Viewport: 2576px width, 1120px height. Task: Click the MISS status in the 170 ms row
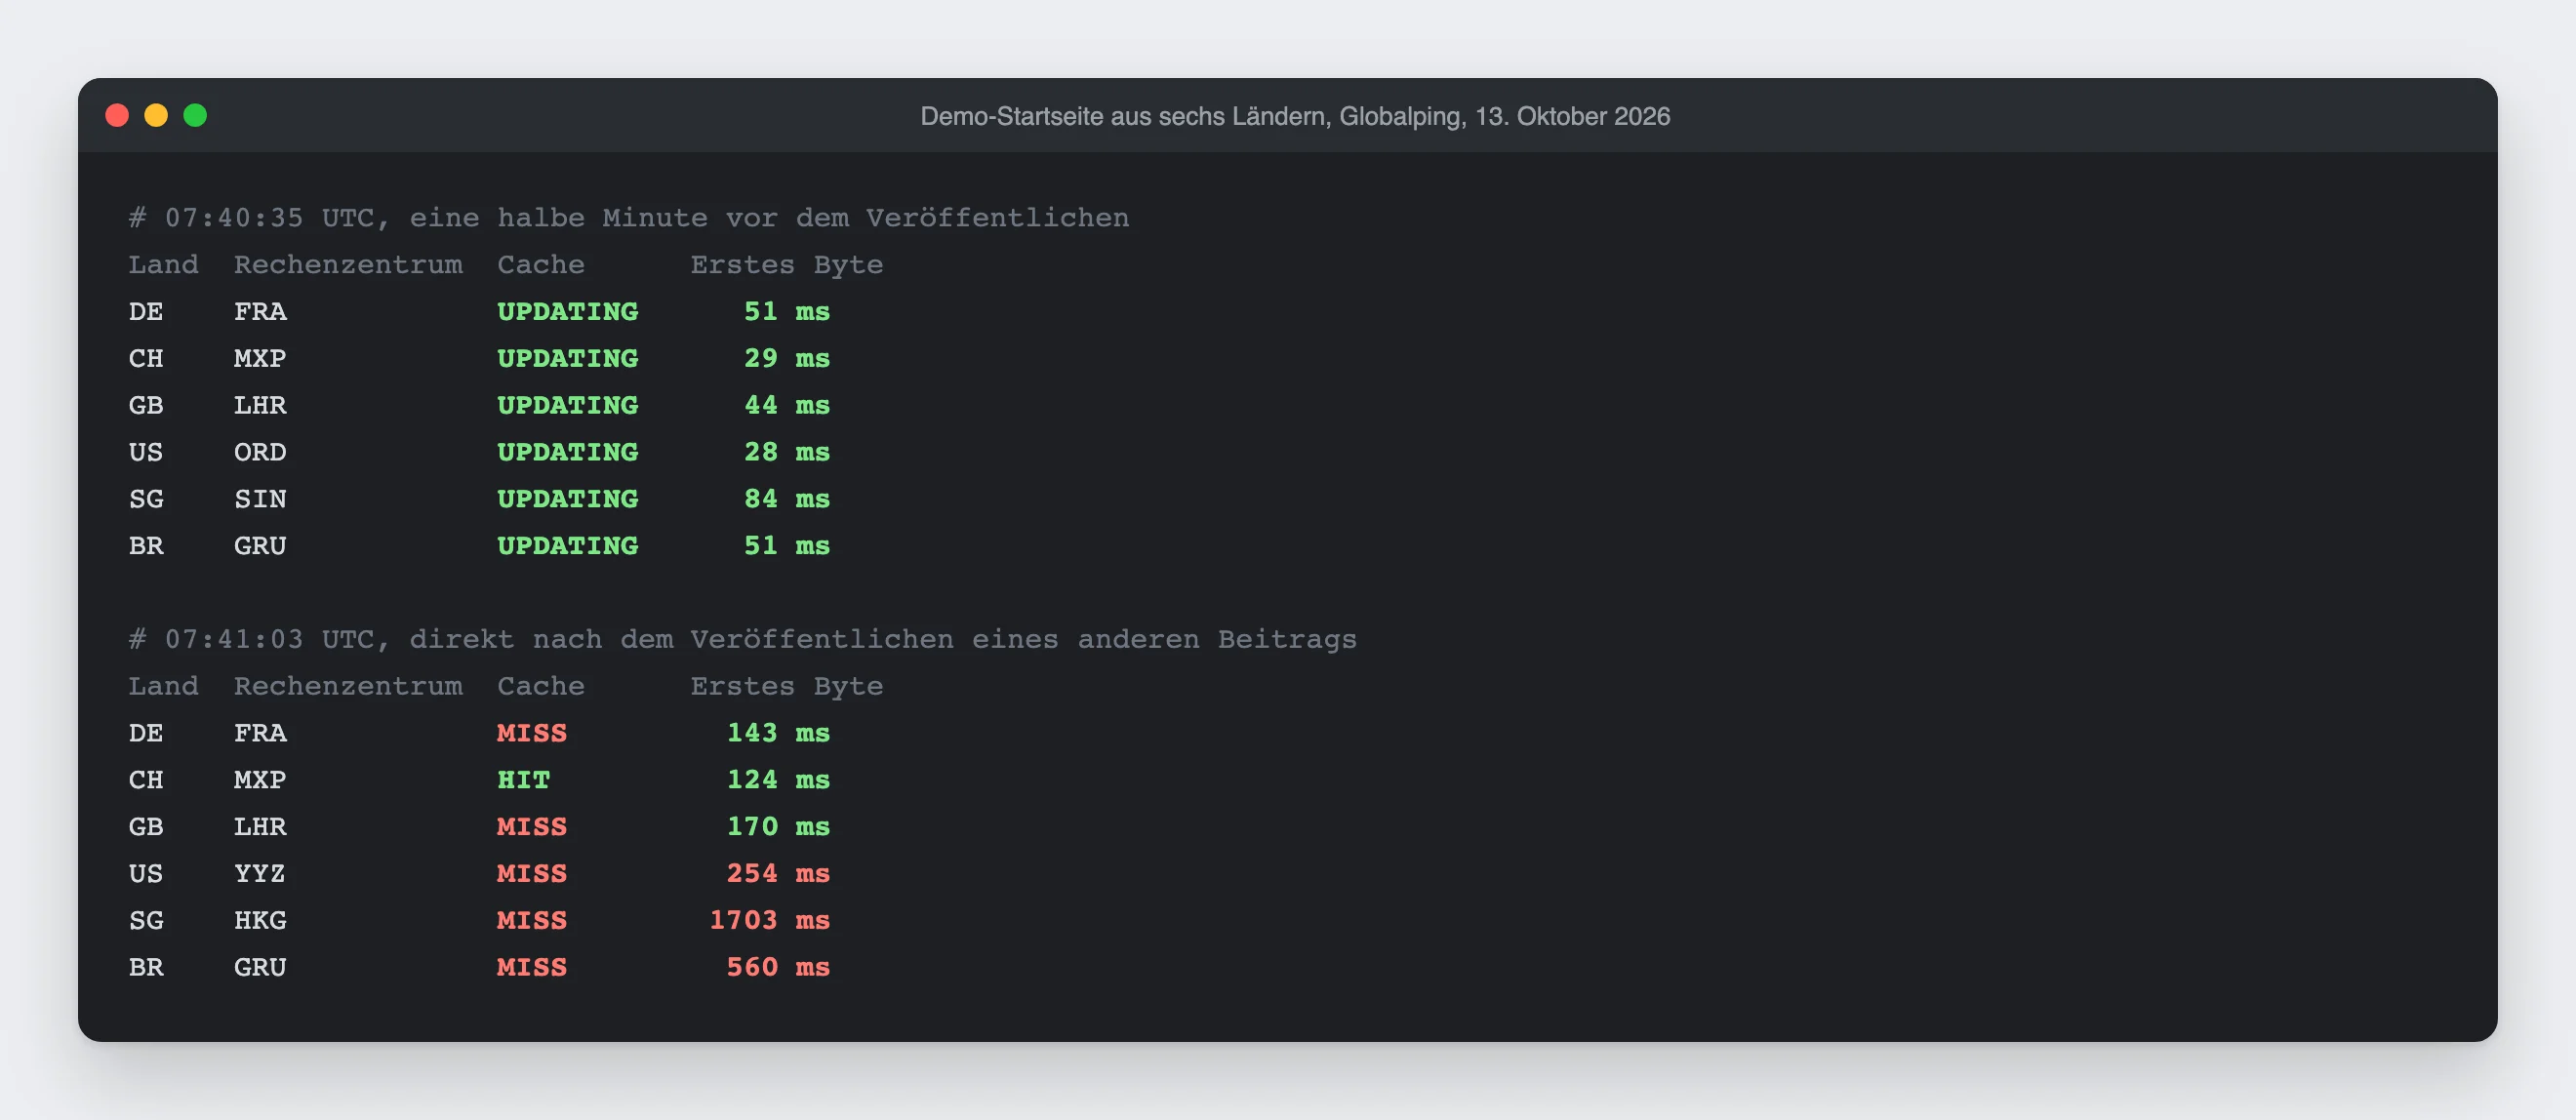(532, 826)
